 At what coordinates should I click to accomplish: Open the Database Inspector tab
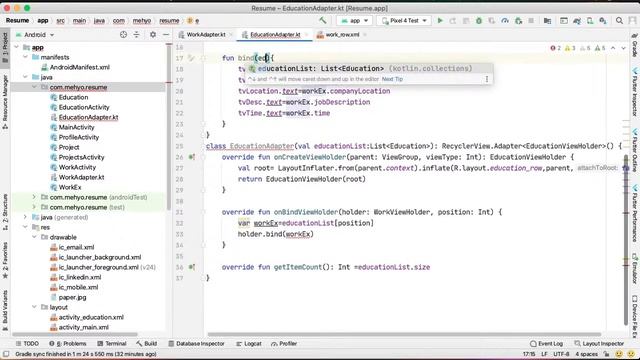tap(196, 344)
